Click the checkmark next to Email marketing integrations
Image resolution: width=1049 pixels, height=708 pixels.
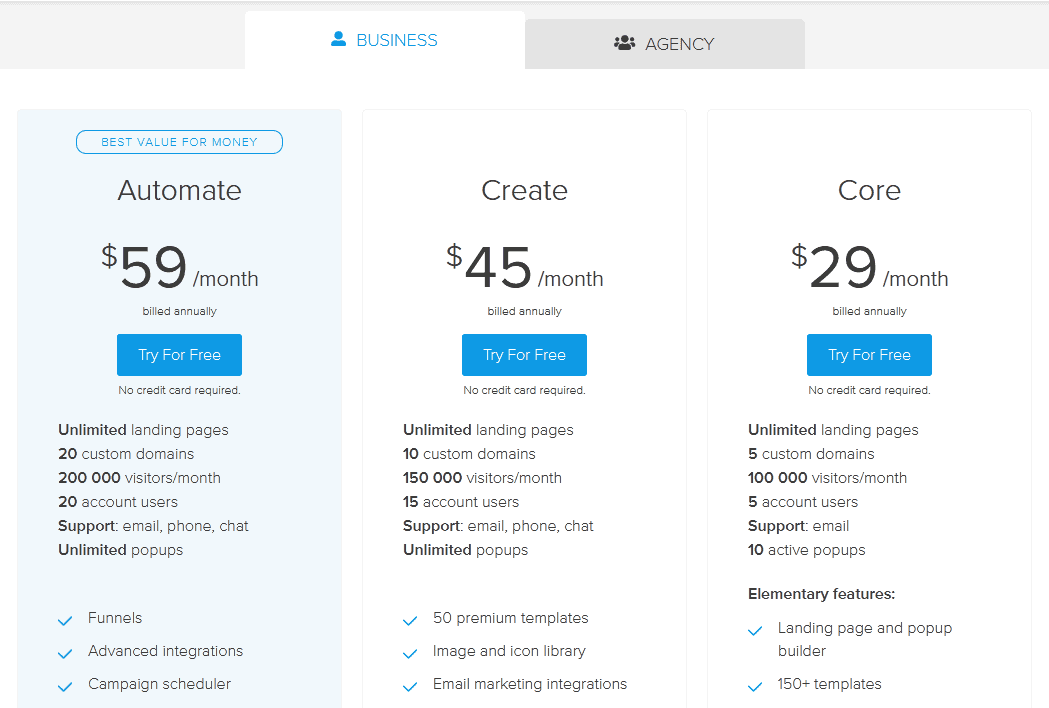click(x=410, y=684)
